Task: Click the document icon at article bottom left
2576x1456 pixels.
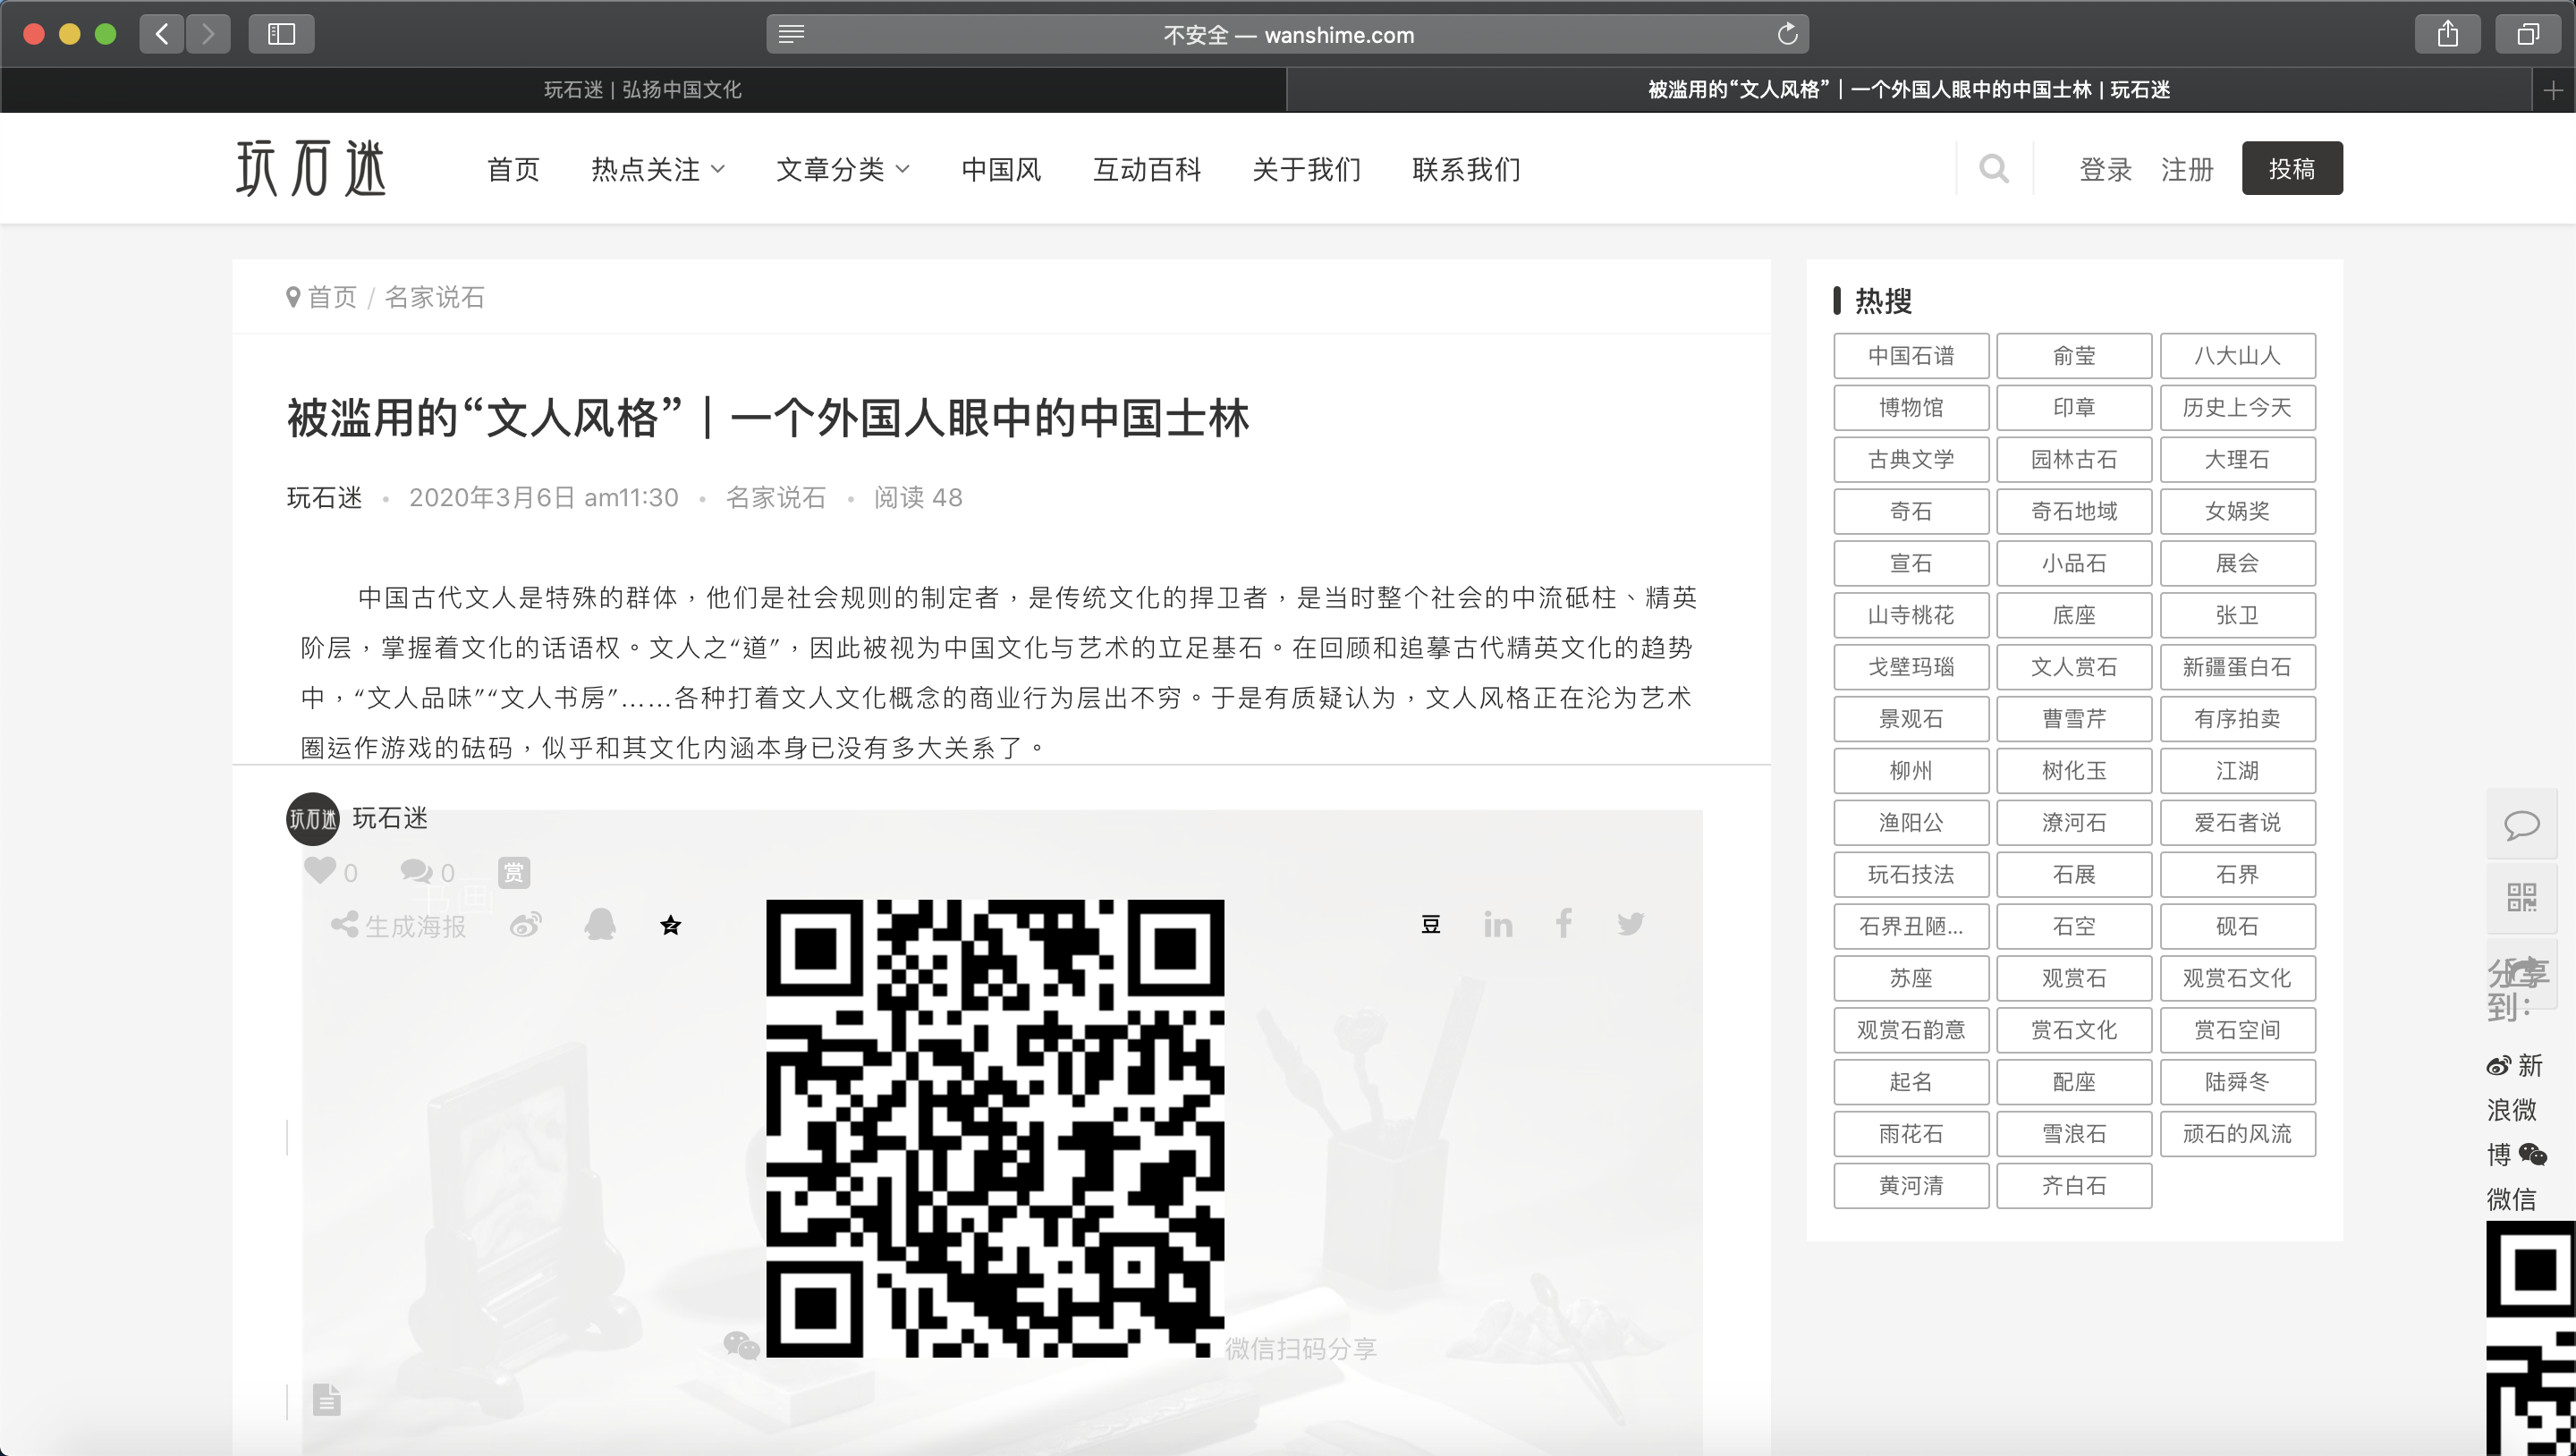Action: [x=326, y=1399]
